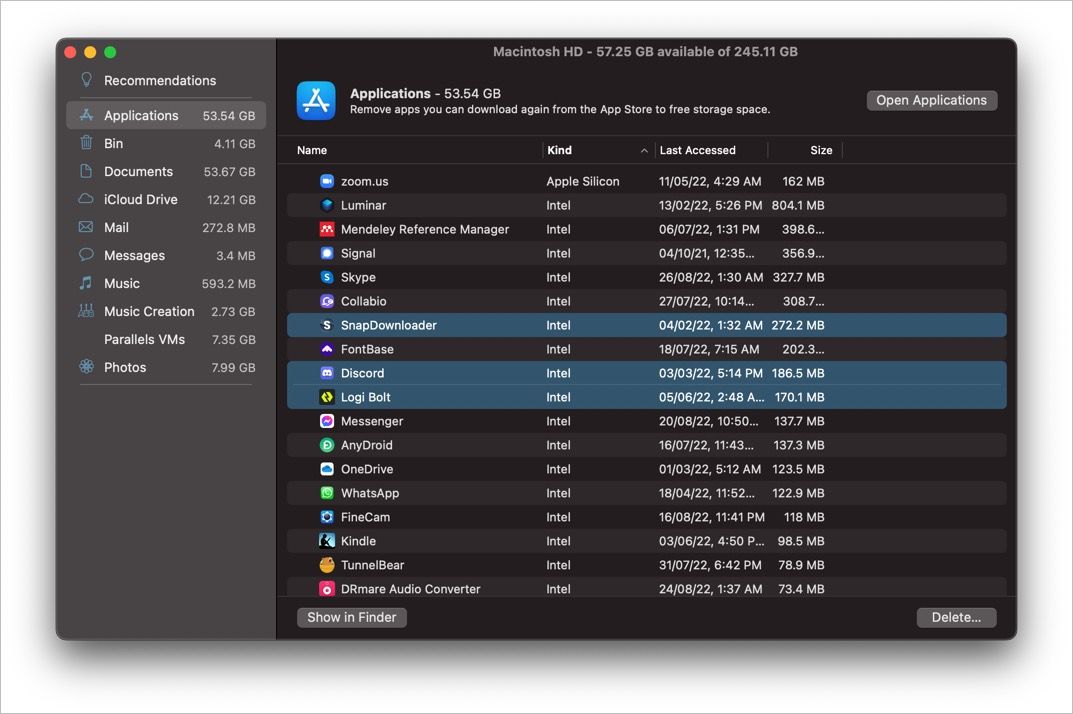
Task: Select the Mendeley Reference Manager row name
Action: click(x=425, y=229)
